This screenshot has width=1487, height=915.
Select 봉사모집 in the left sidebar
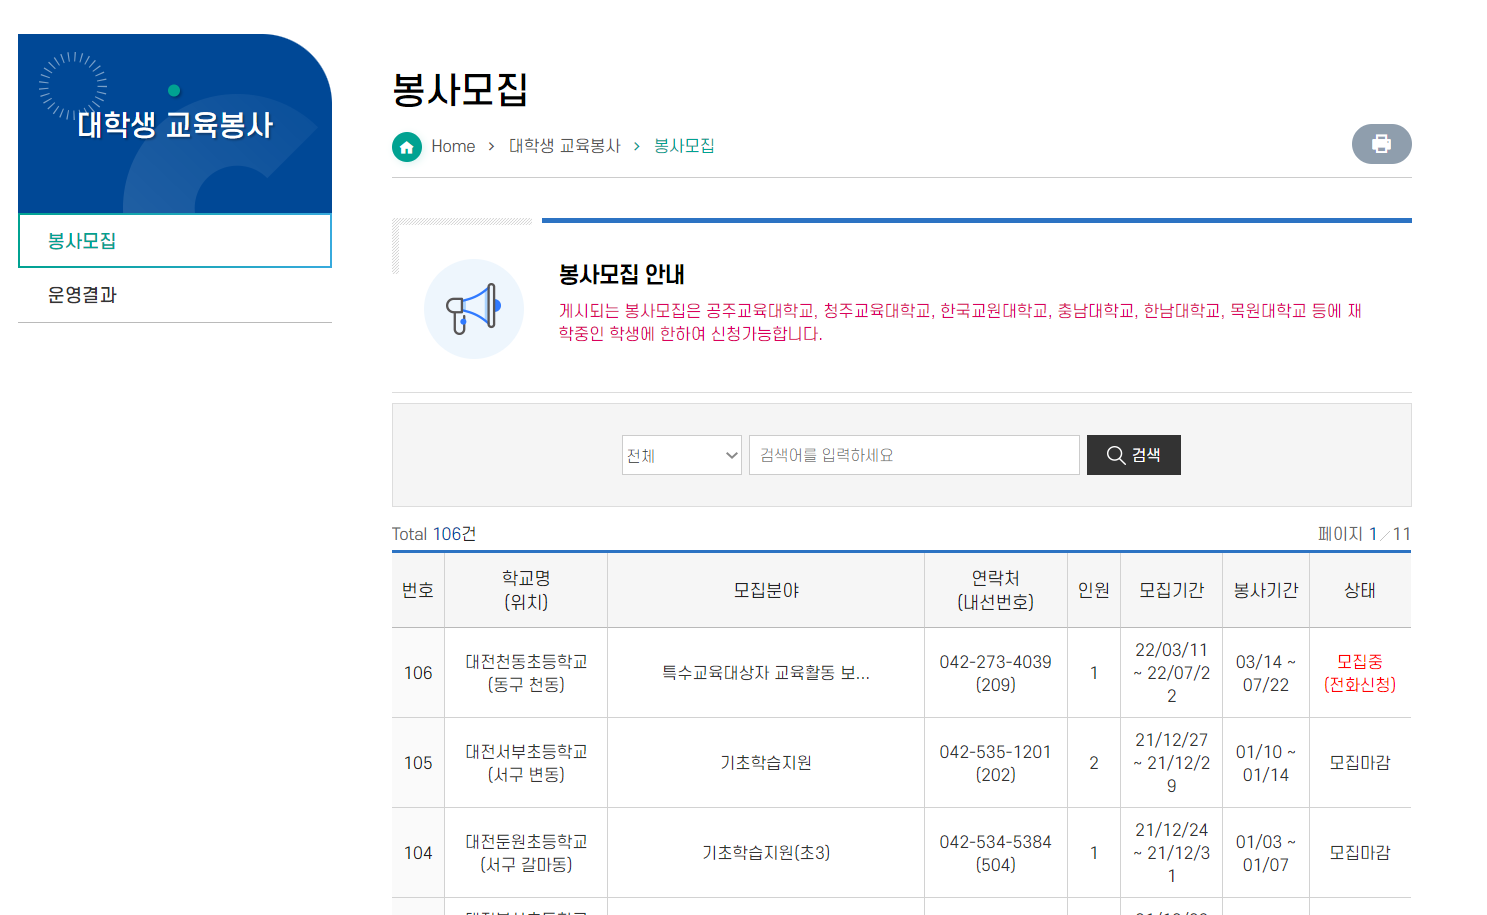coord(82,241)
